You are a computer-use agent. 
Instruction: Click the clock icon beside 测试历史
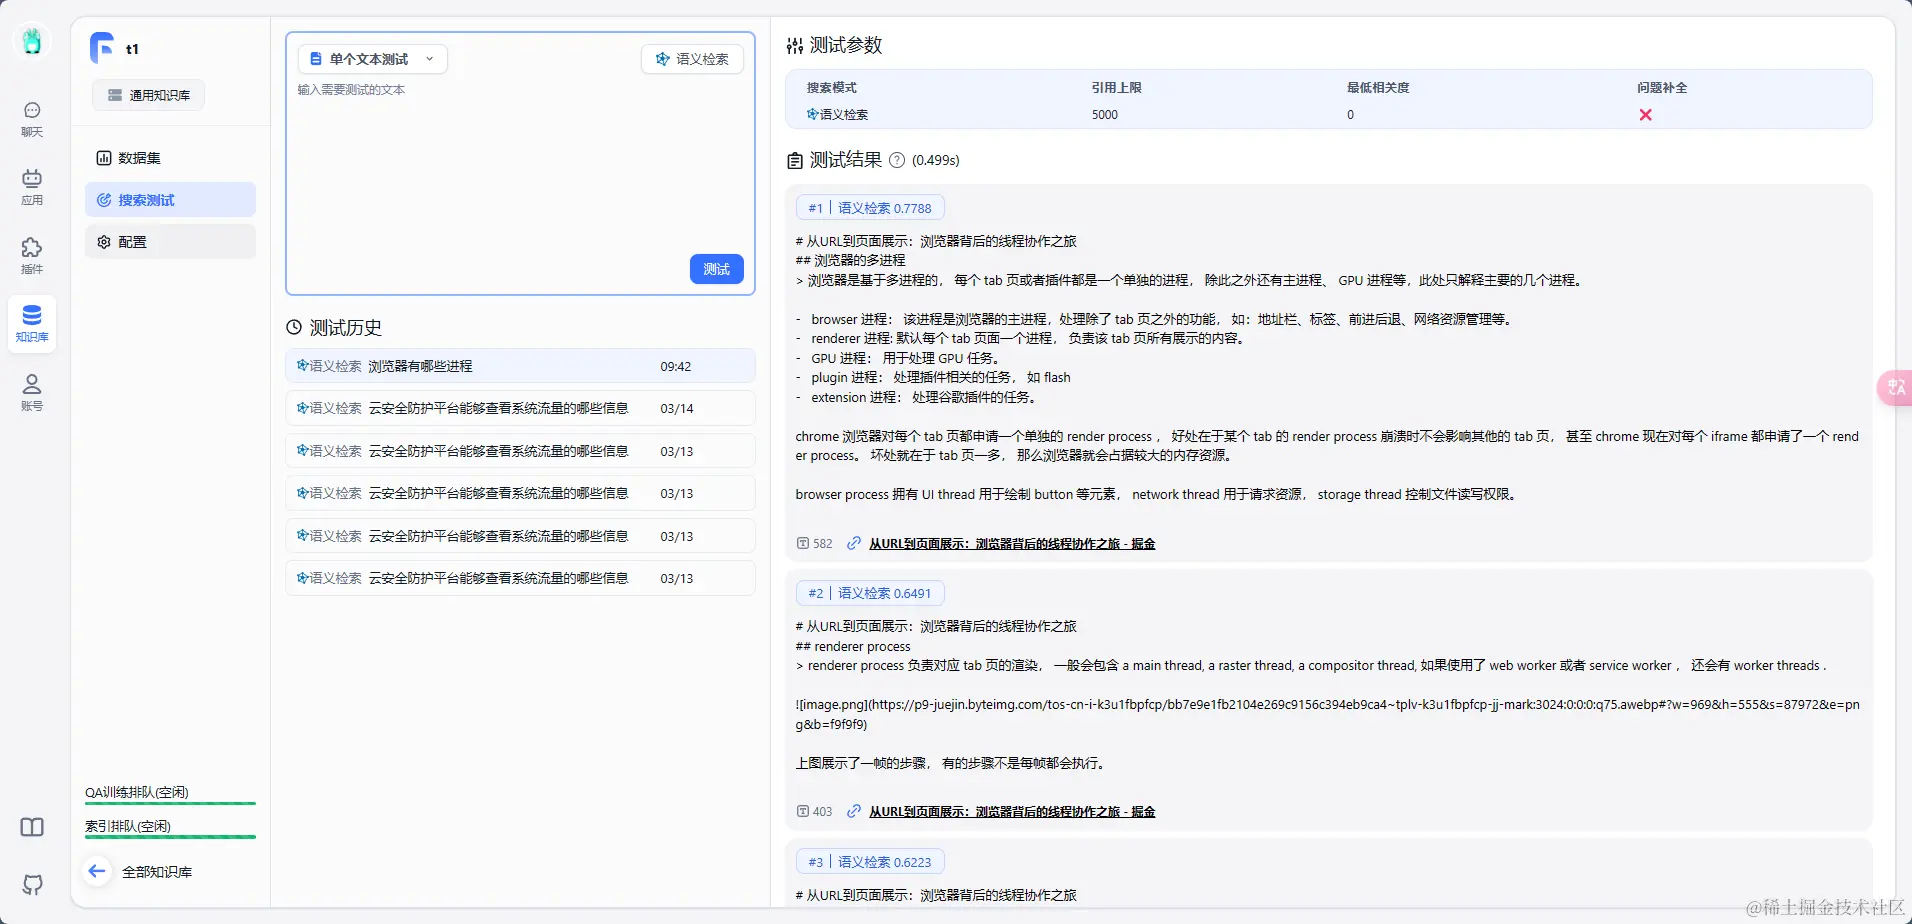click(x=294, y=327)
